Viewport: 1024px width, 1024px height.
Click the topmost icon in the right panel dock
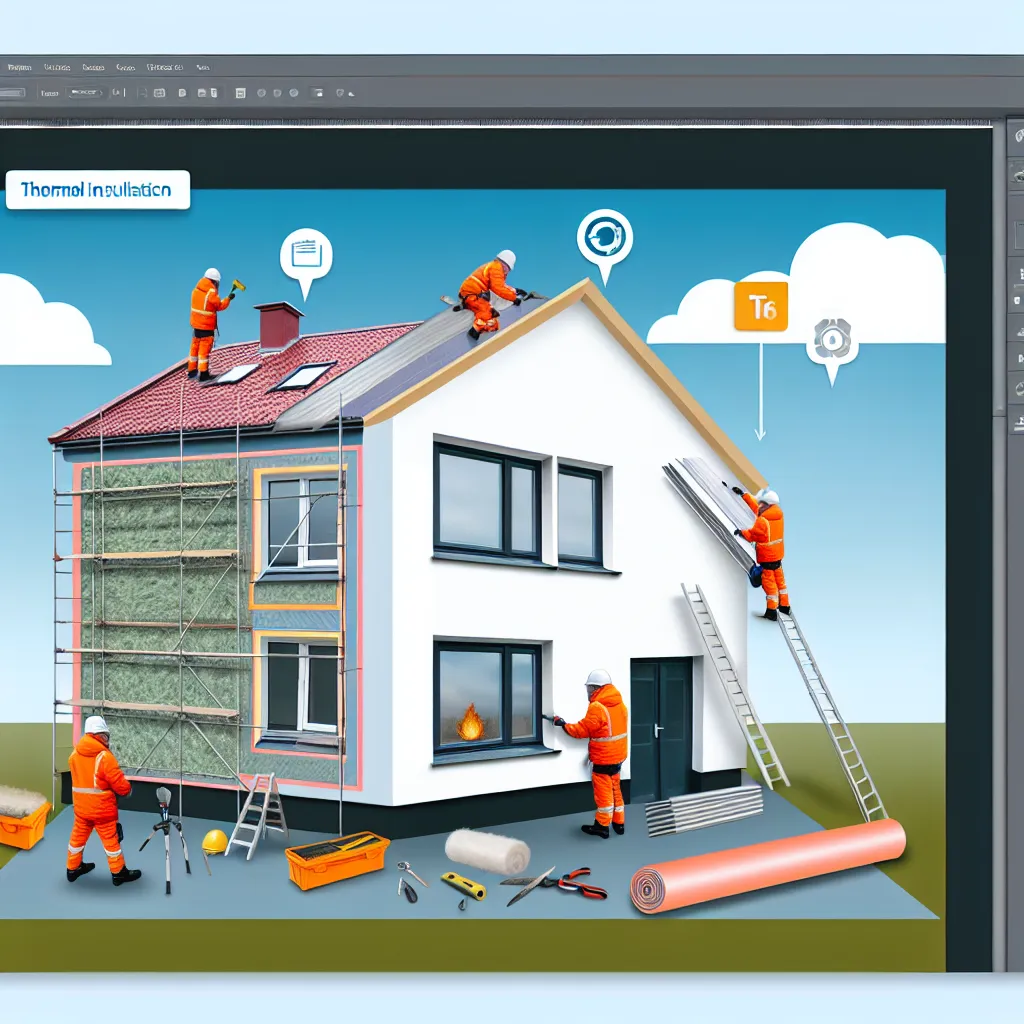click(1018, 134)
